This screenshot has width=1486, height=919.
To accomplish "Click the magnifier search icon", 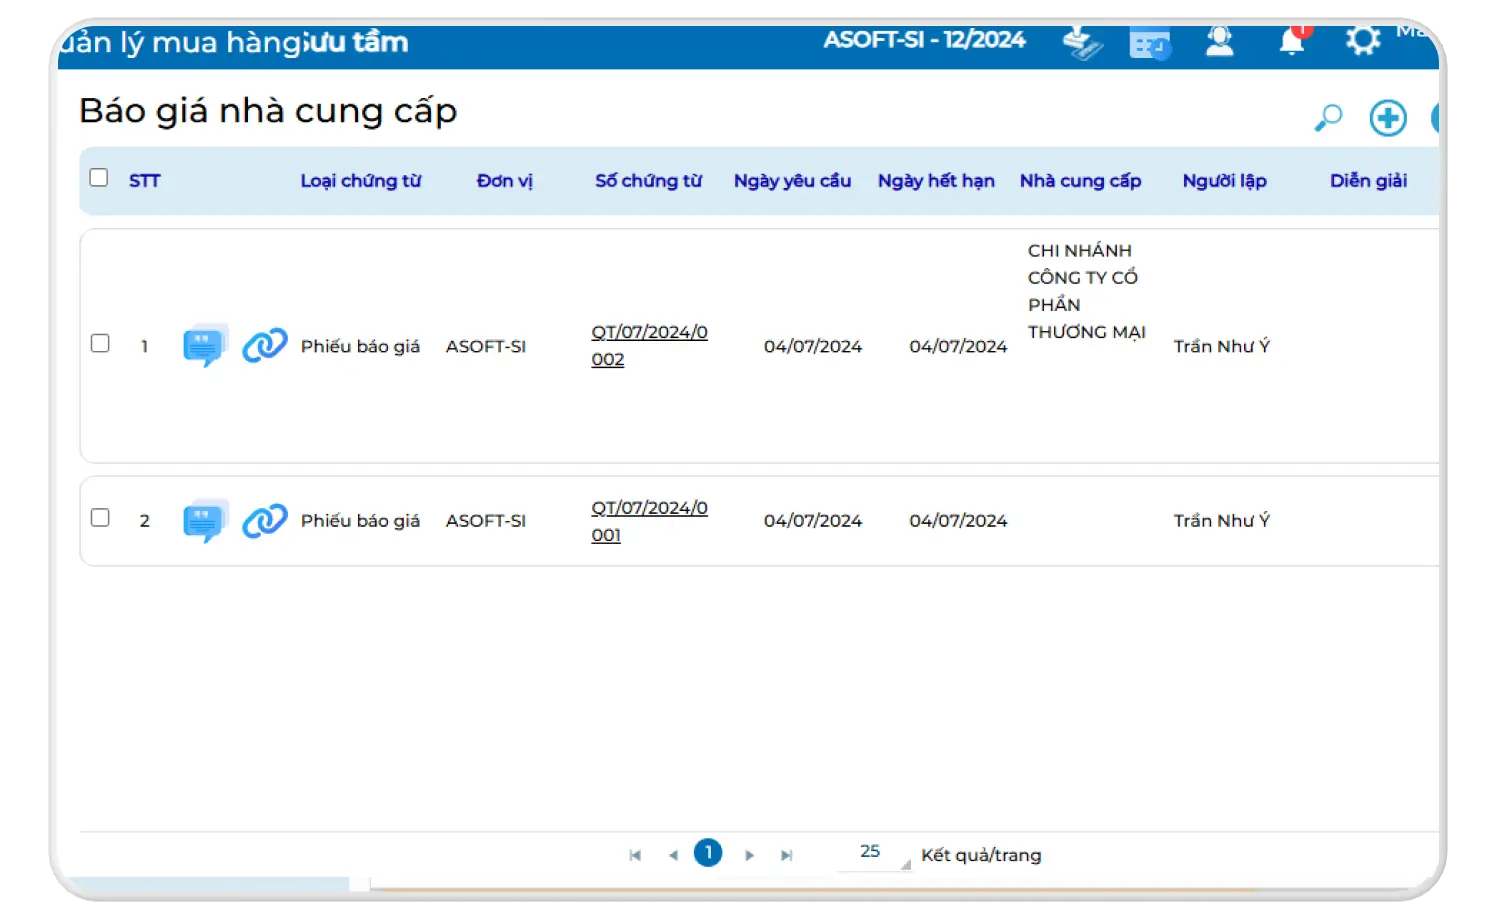I will [1328, 118].
